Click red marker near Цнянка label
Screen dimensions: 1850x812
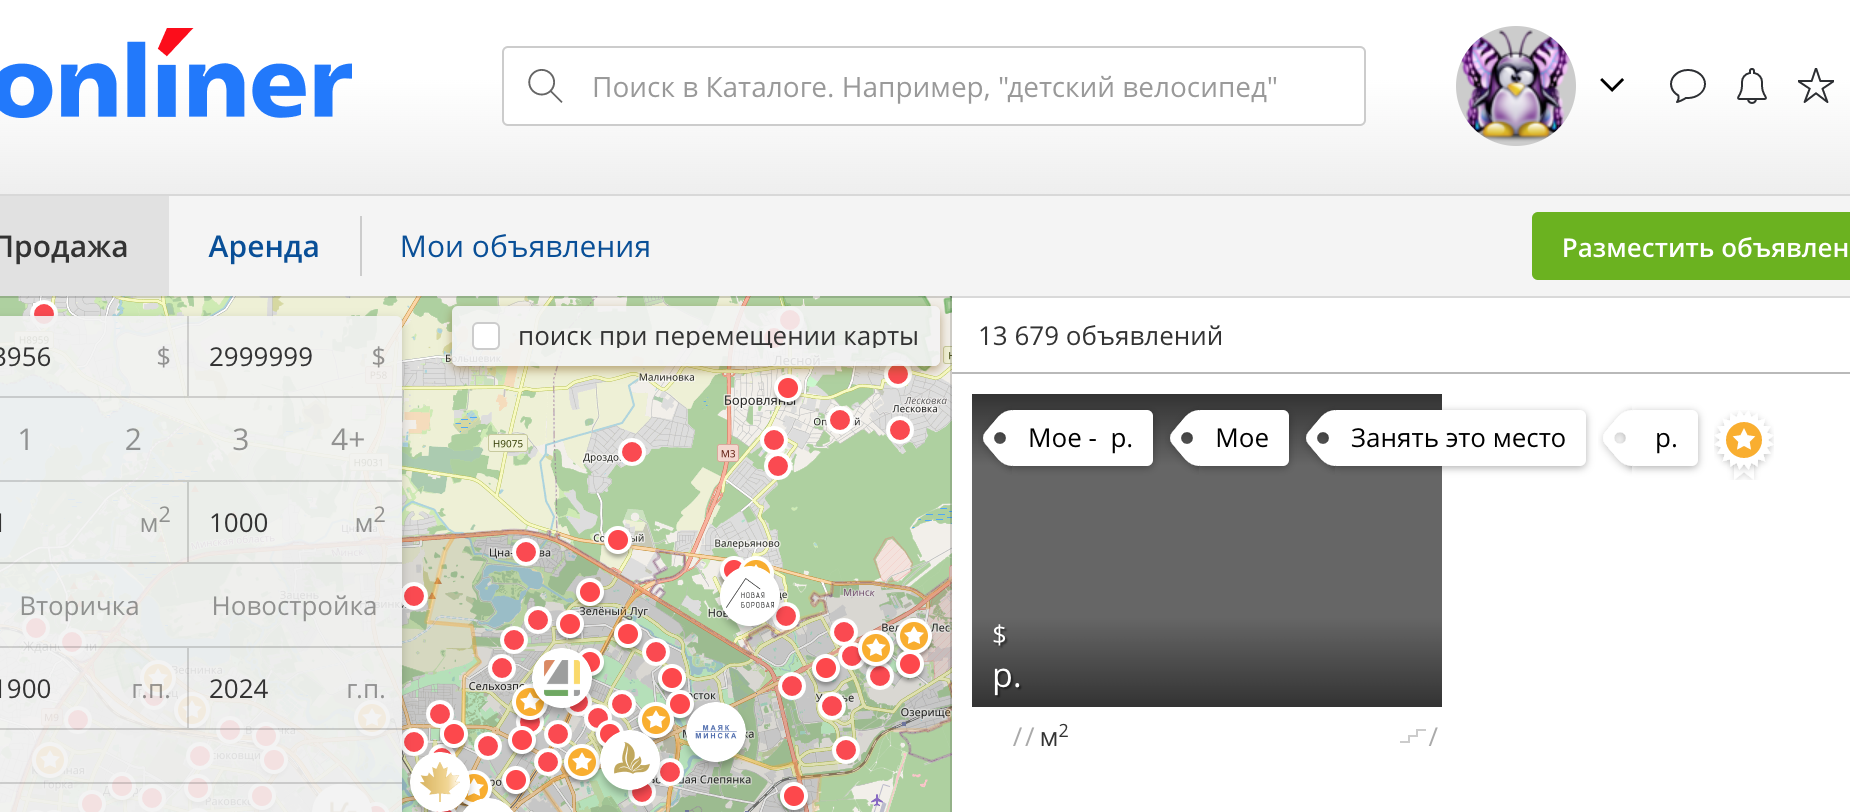coord(526,551)
